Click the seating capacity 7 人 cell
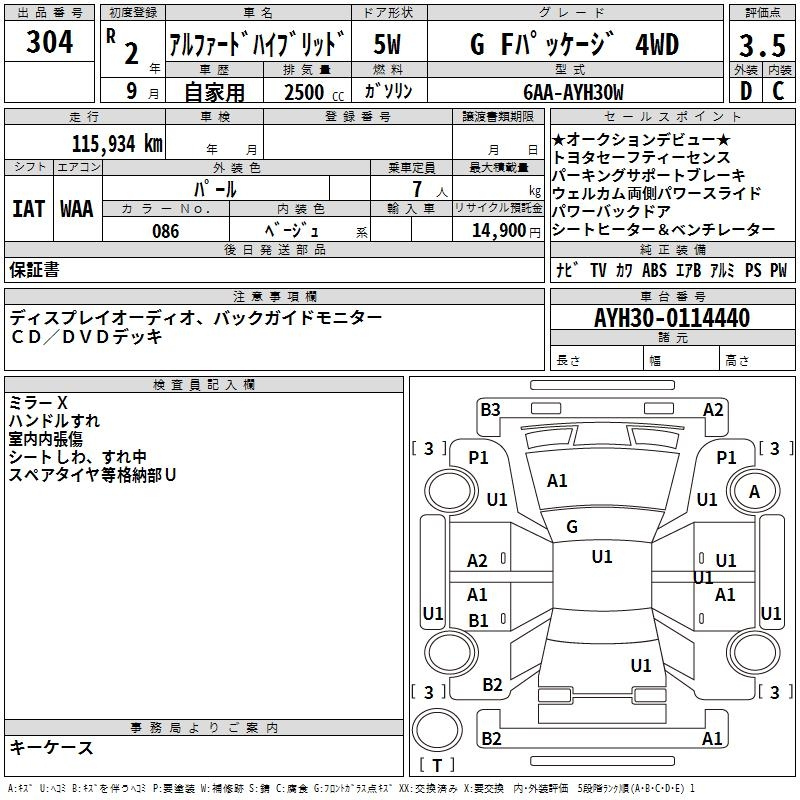Viewport: 800px width, 800px height. pos(411,189)
